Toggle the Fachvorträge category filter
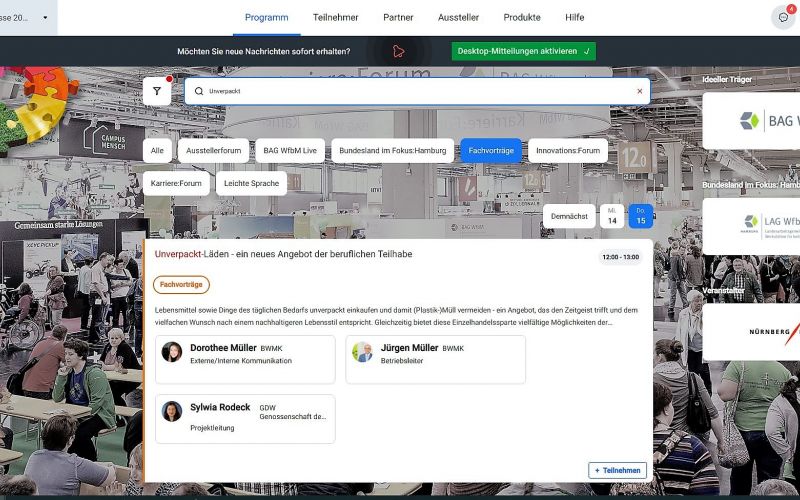The width and height of the screenshot is (800, 500). (490, 151)
